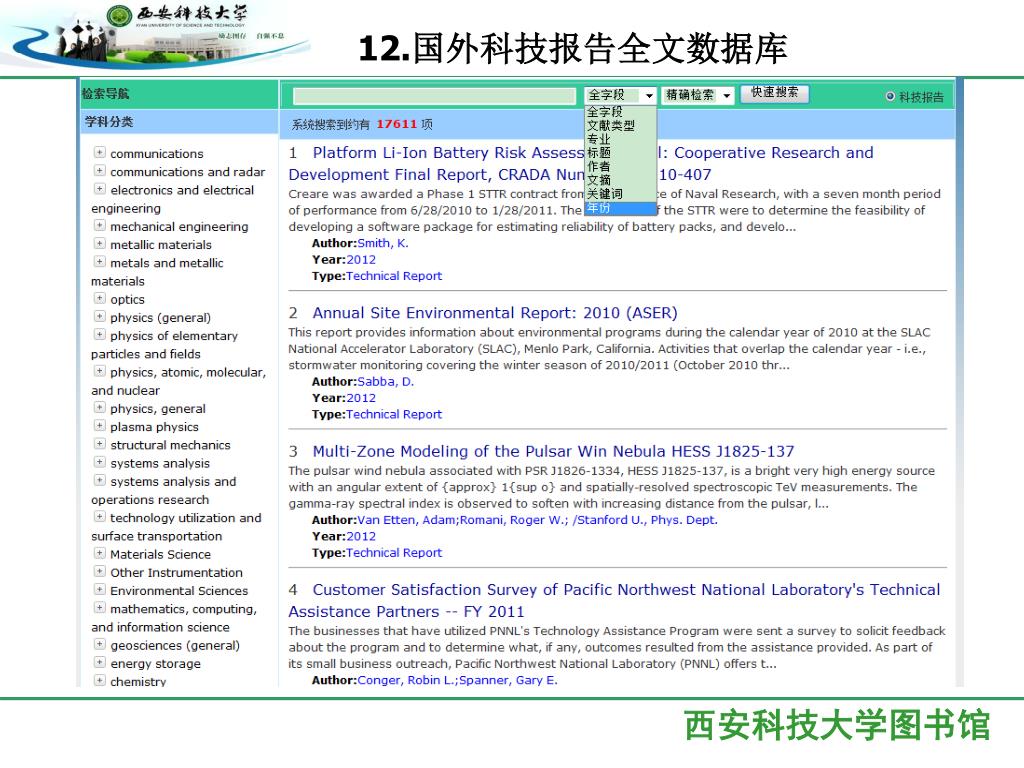Expand the communications category node
The image size is (1024, 768).
point(99,152)
